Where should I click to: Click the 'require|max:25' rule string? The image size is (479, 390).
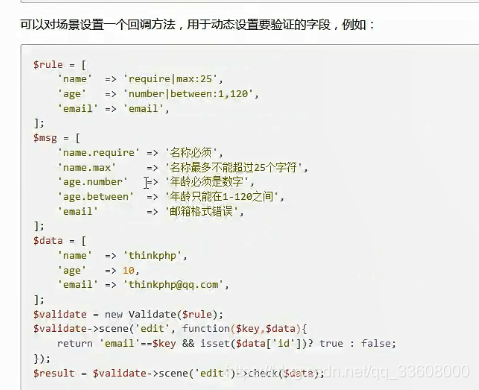tap(170, 79)
